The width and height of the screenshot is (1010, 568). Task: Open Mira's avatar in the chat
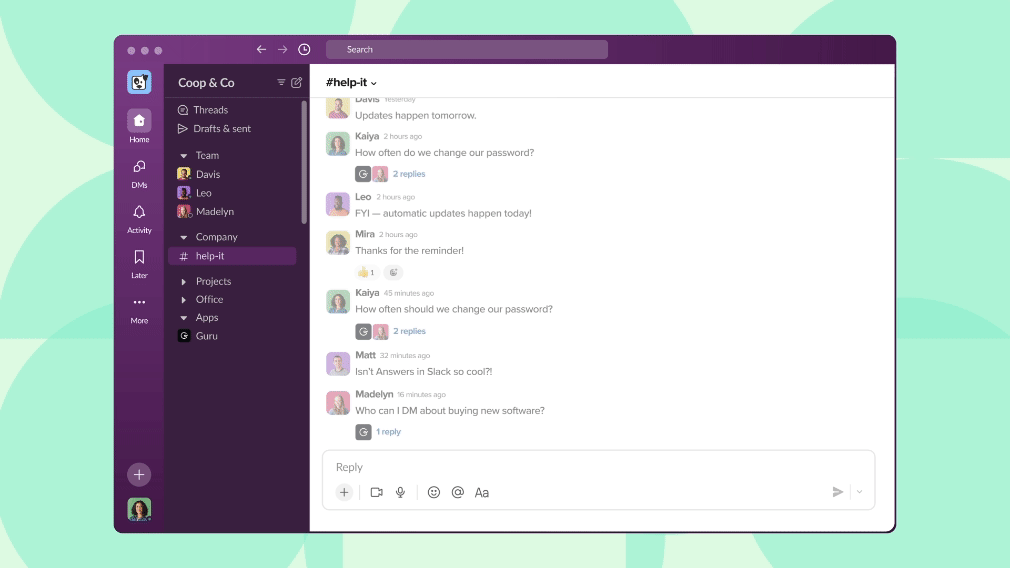click(x=338, y=243)
